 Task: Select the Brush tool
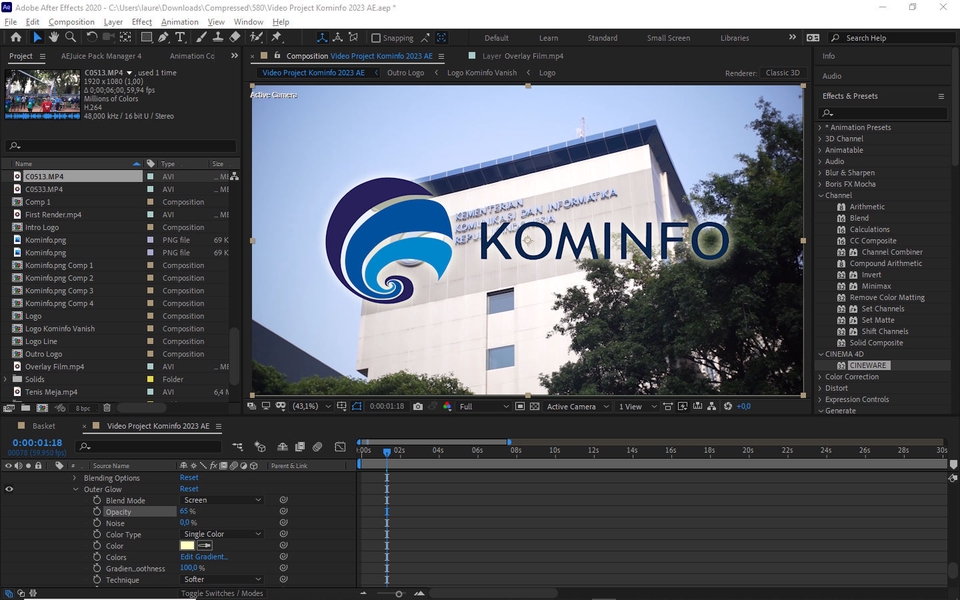(x=200, y=38)
